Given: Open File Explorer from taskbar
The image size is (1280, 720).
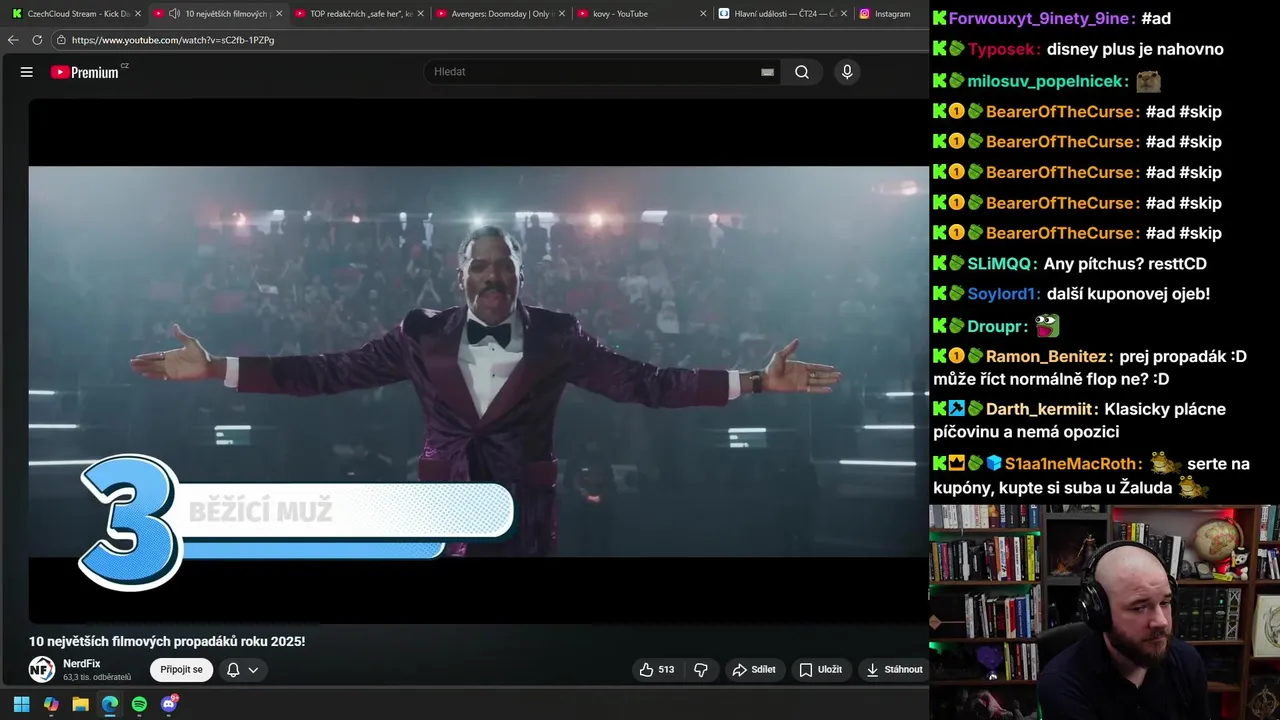Looking at the screenshot, I should [x=80, y=704].
